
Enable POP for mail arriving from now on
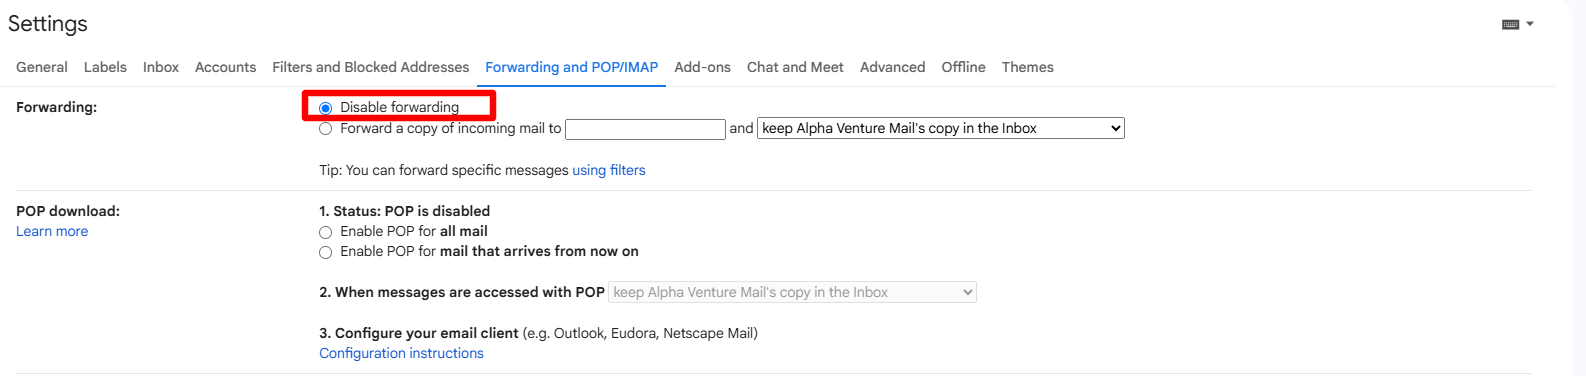coord(325,253)
